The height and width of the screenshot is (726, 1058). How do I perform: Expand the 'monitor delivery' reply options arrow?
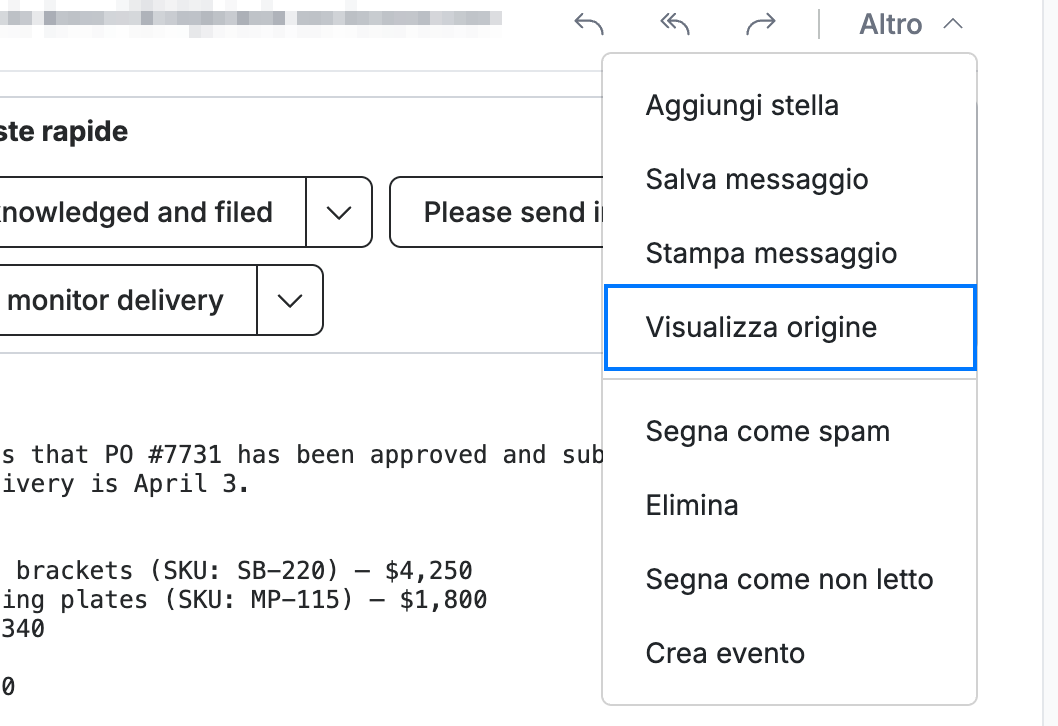point(289,300)
